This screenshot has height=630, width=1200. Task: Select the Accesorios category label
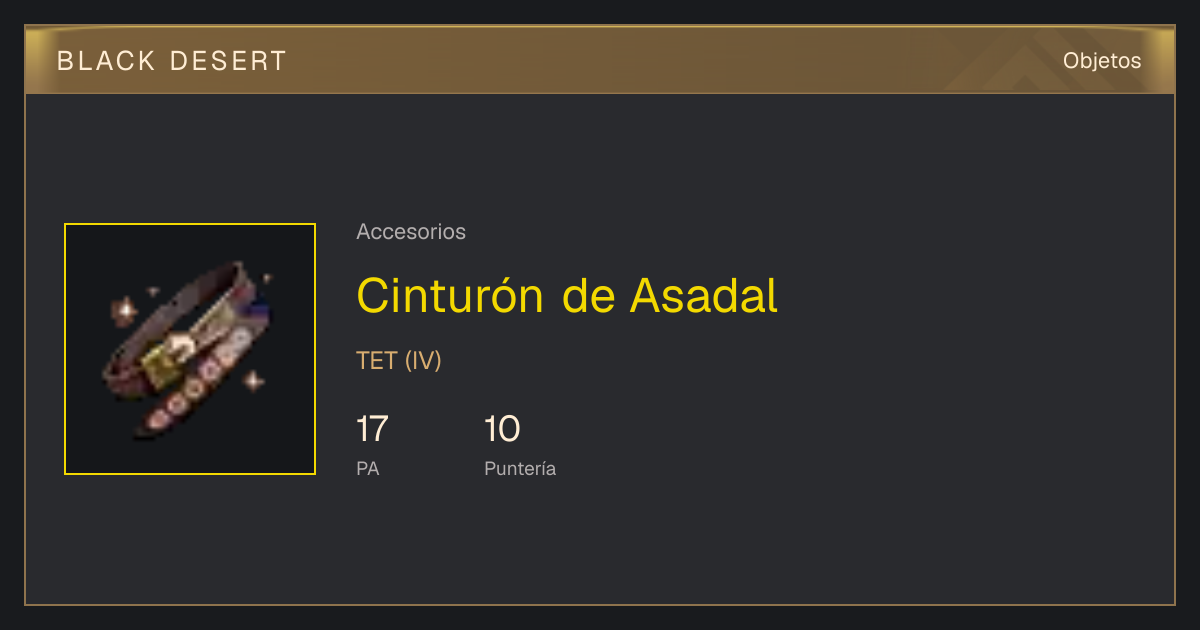click(411, 232)
